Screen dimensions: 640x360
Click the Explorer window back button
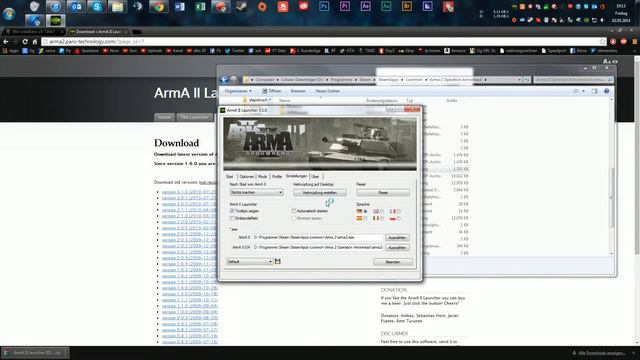pos(224,80)
